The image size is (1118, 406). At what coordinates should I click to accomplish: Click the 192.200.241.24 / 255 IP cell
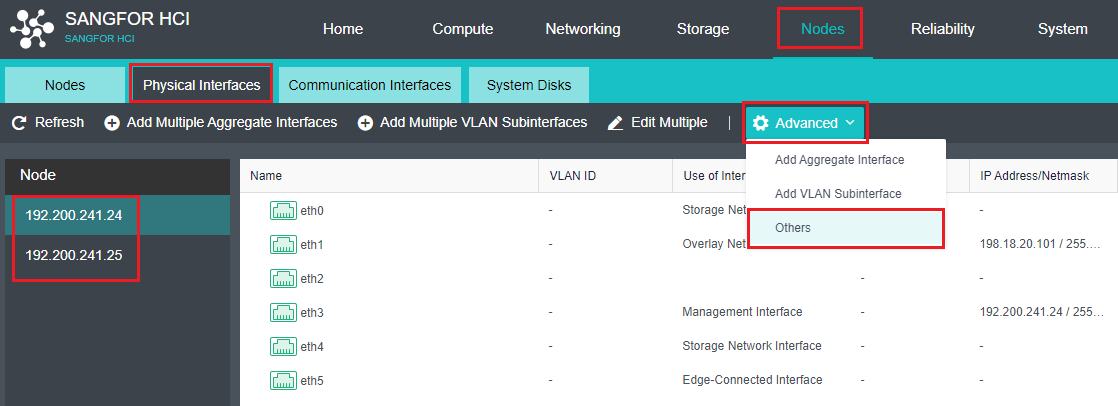coord(1042,312)
